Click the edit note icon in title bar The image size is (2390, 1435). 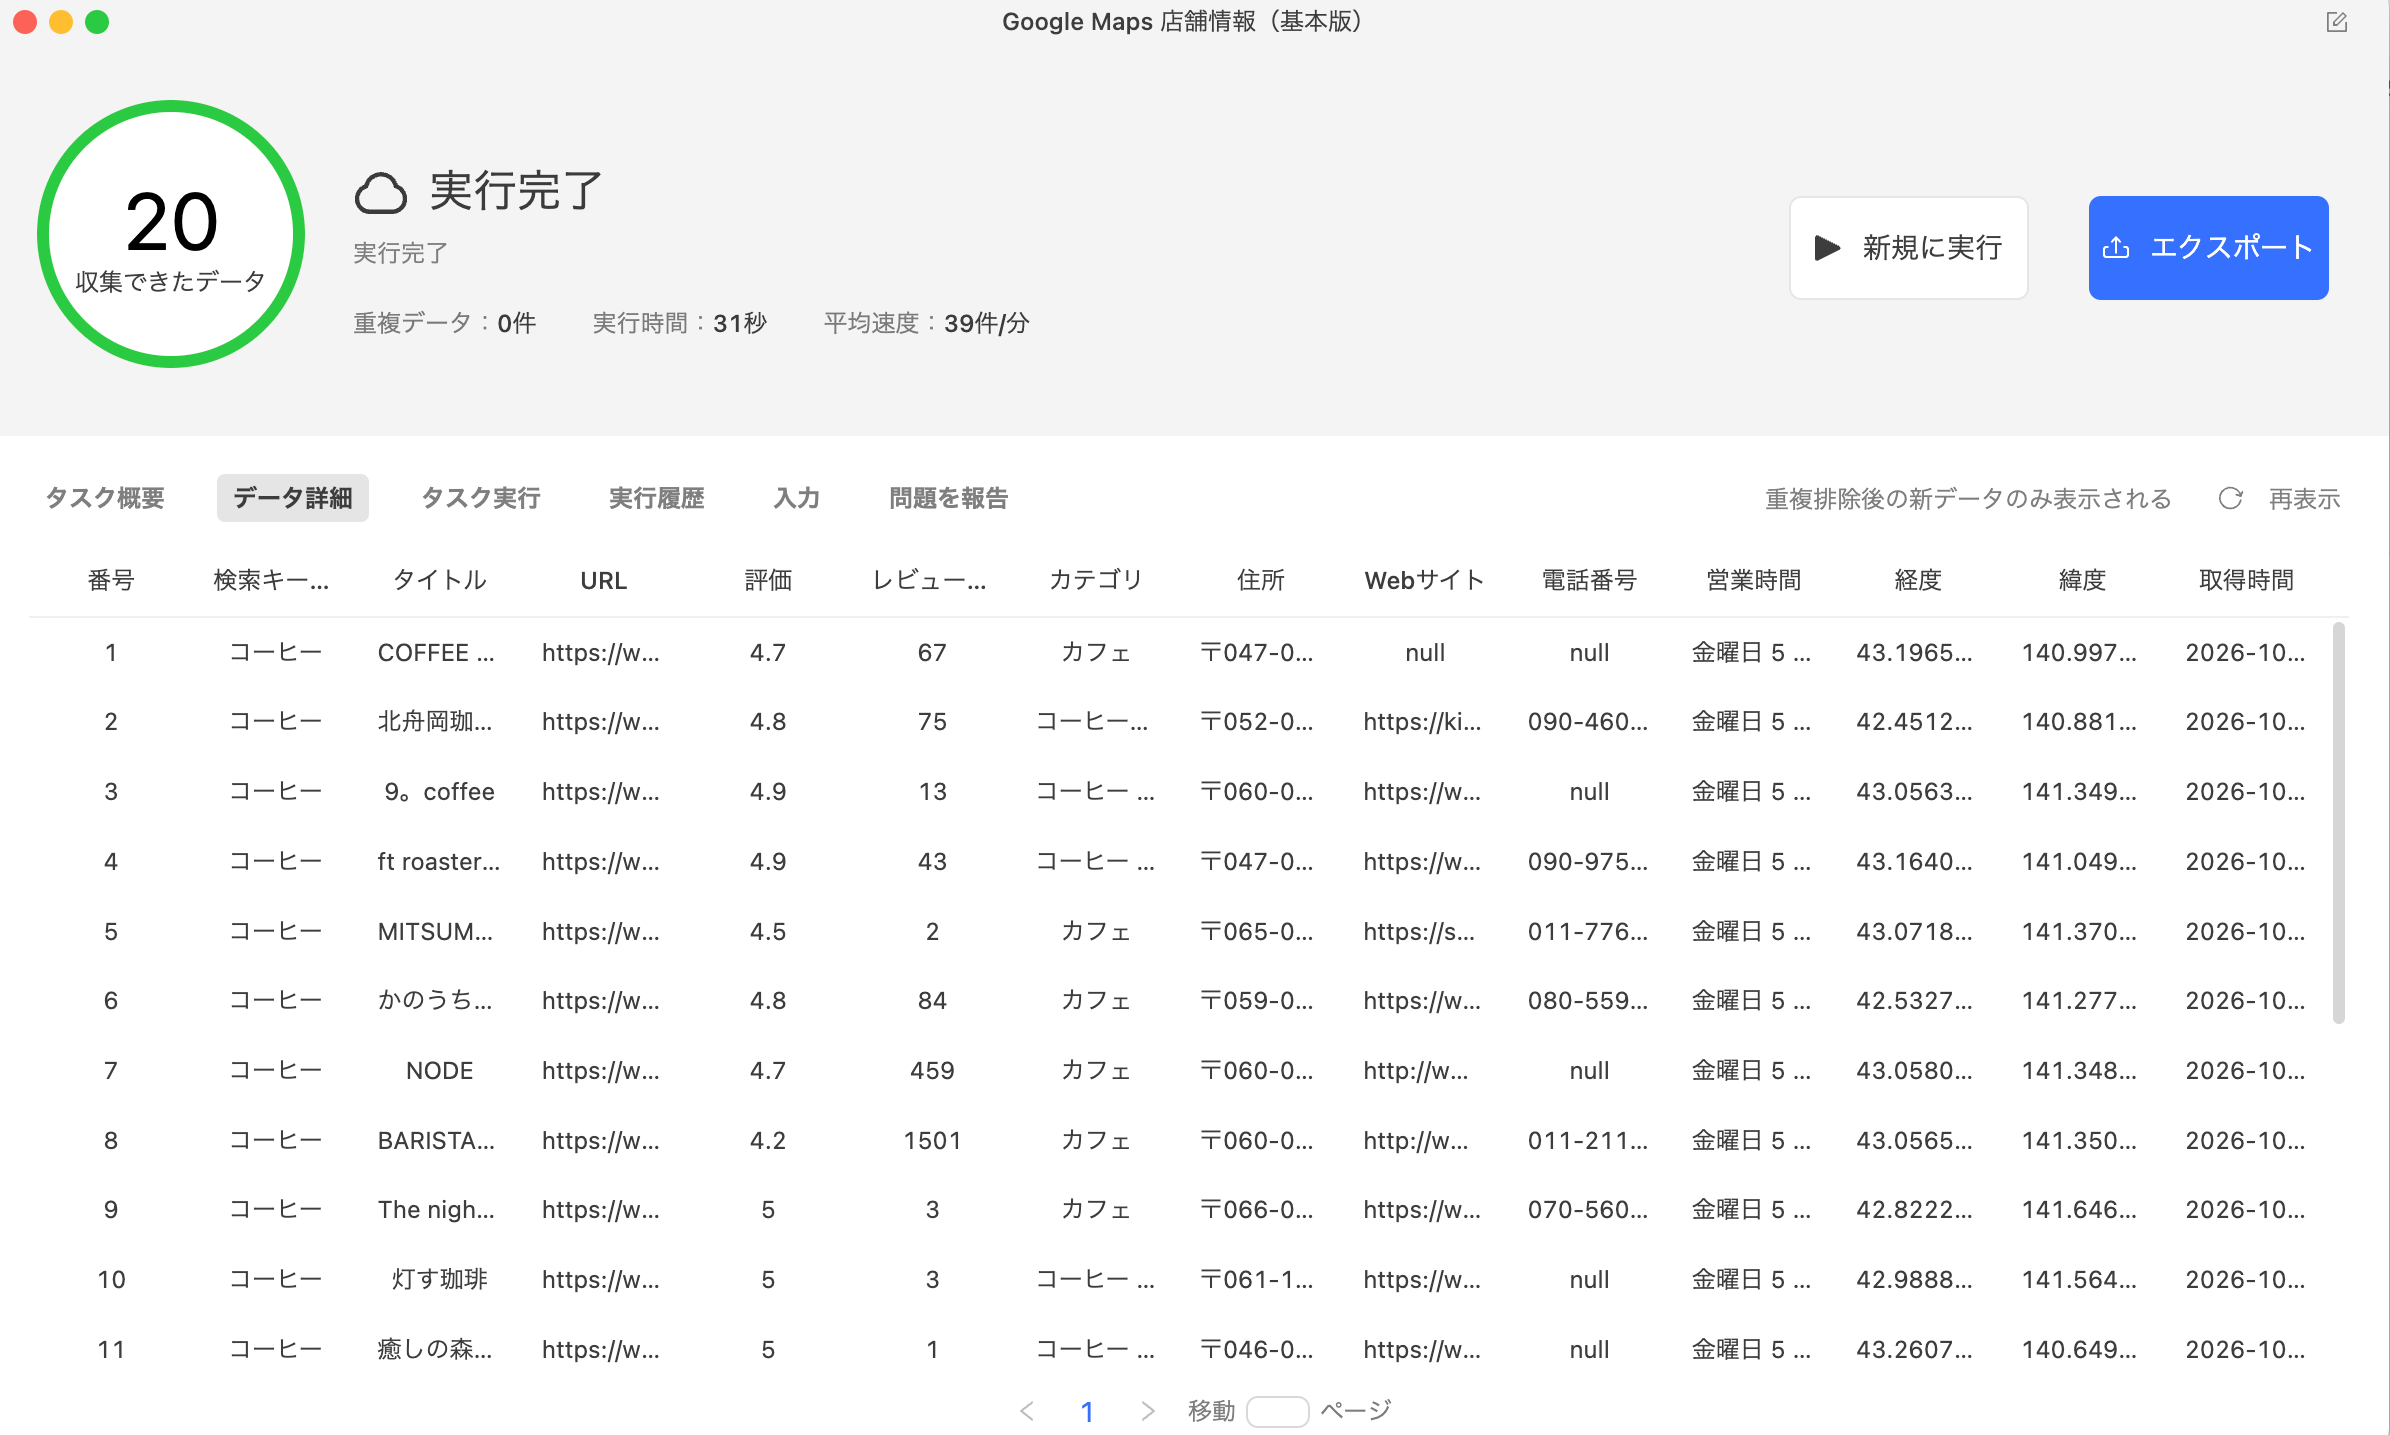click(x=2336, y=22)
